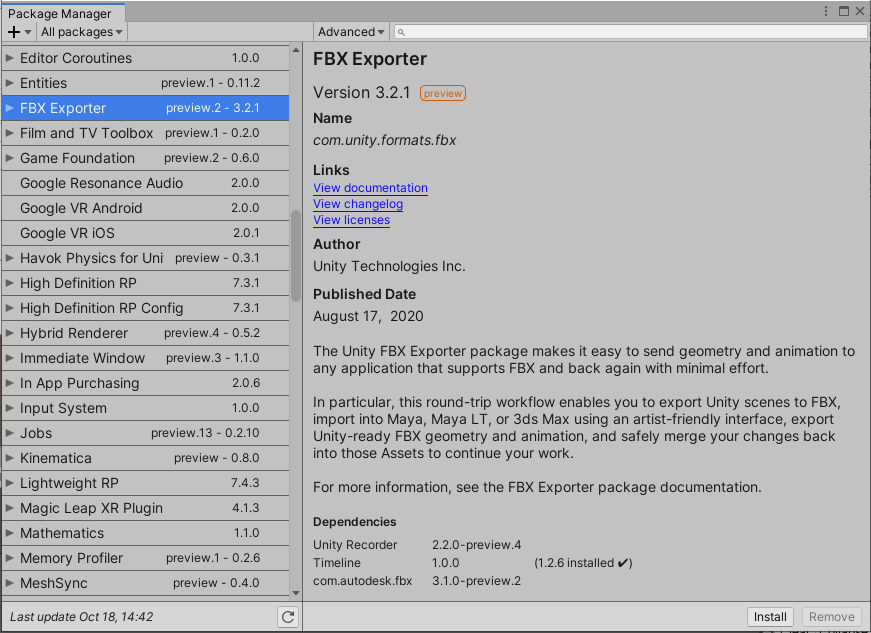Expand the FBX Exporter versions arrow
This screenshot has width=871, height=633.
click(9, 108)
